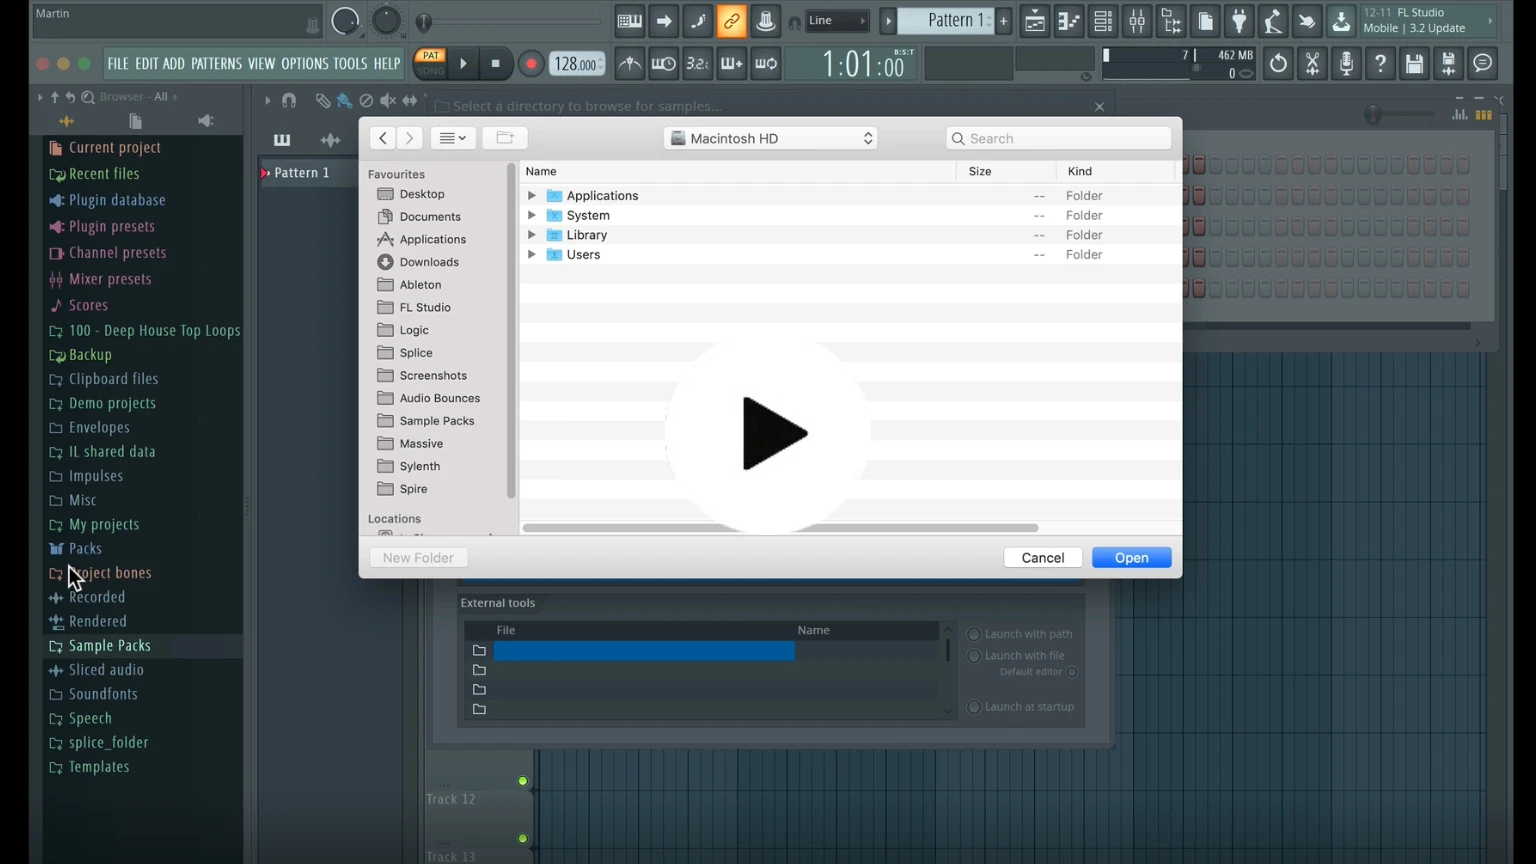This screenshot has width=1536, height=864.
Task: Click the plug icon for plugin picker
Action: 1239,21
